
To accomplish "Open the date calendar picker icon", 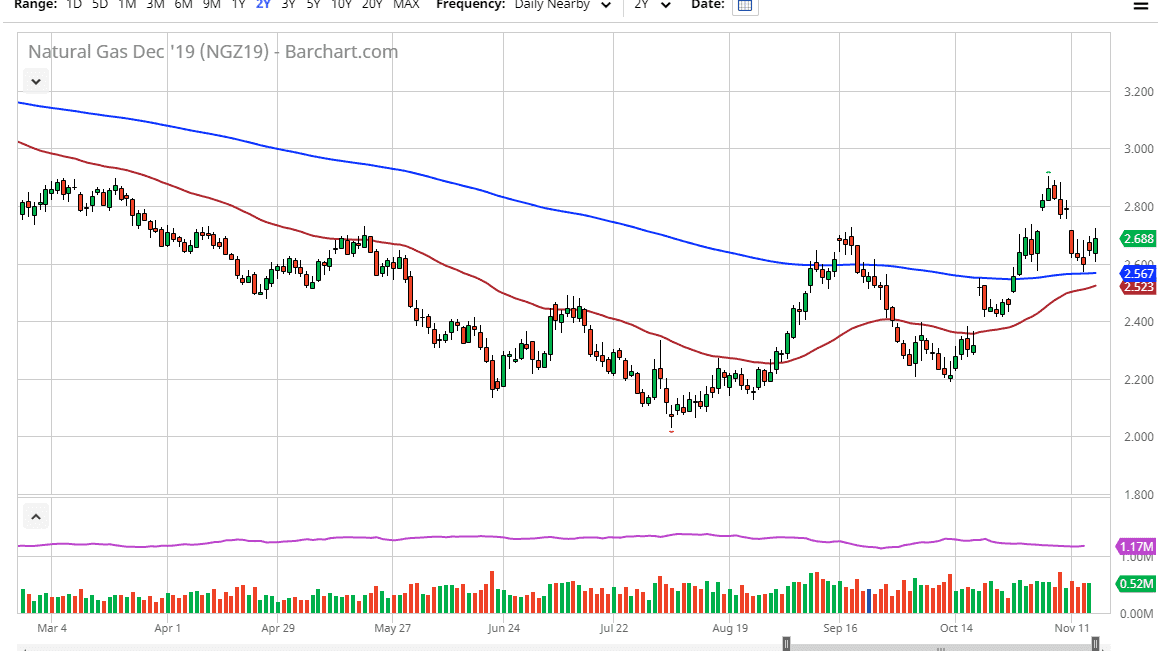I will pos(744,5).
